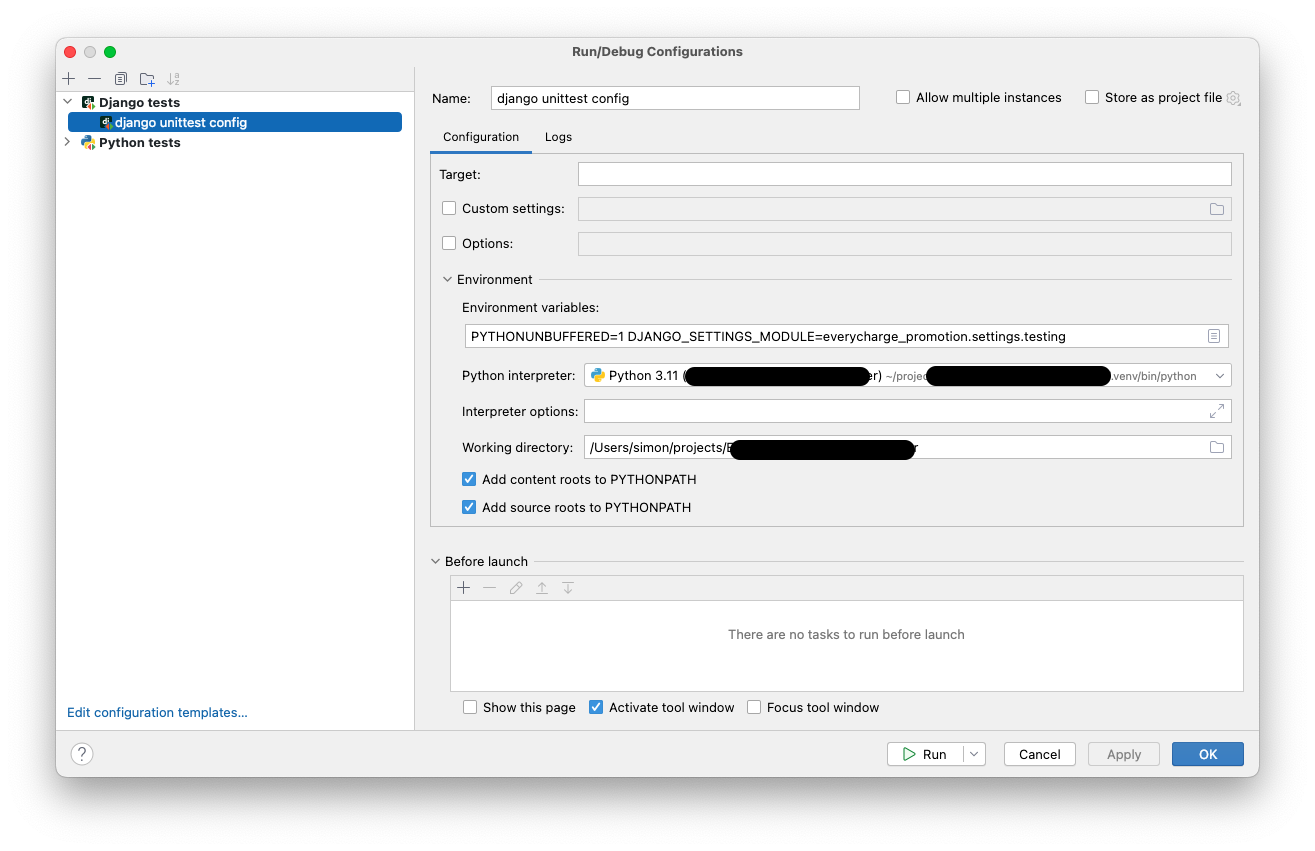Click the Options text field
The image size is (1315, 851).
[905, 244]
